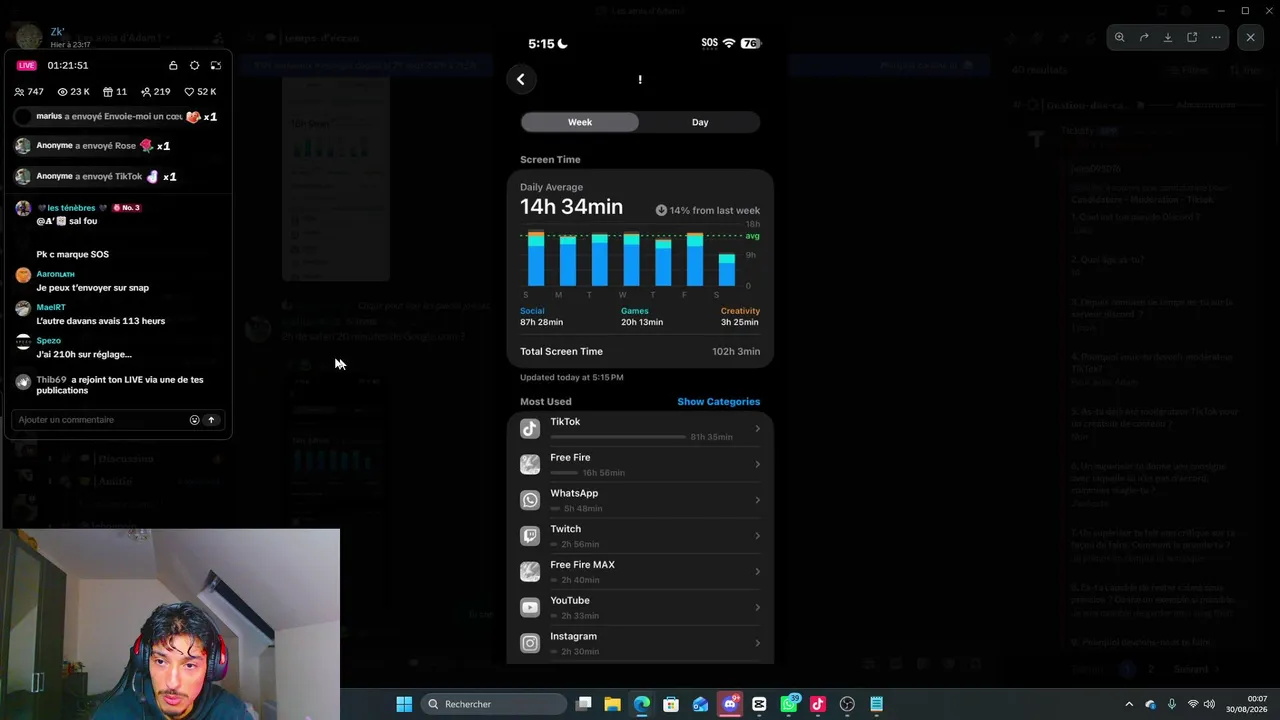Viewport: 1280px width, 720px height.
Task: Open the three-dot more options menu
Action: [x=1216, y=38]
